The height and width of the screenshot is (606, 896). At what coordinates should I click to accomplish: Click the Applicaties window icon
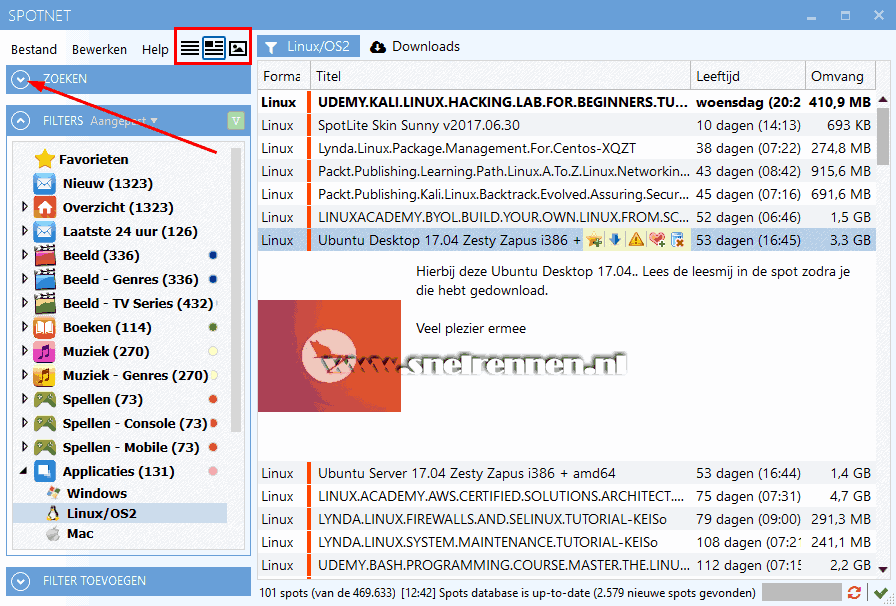(x=44, y=472)
